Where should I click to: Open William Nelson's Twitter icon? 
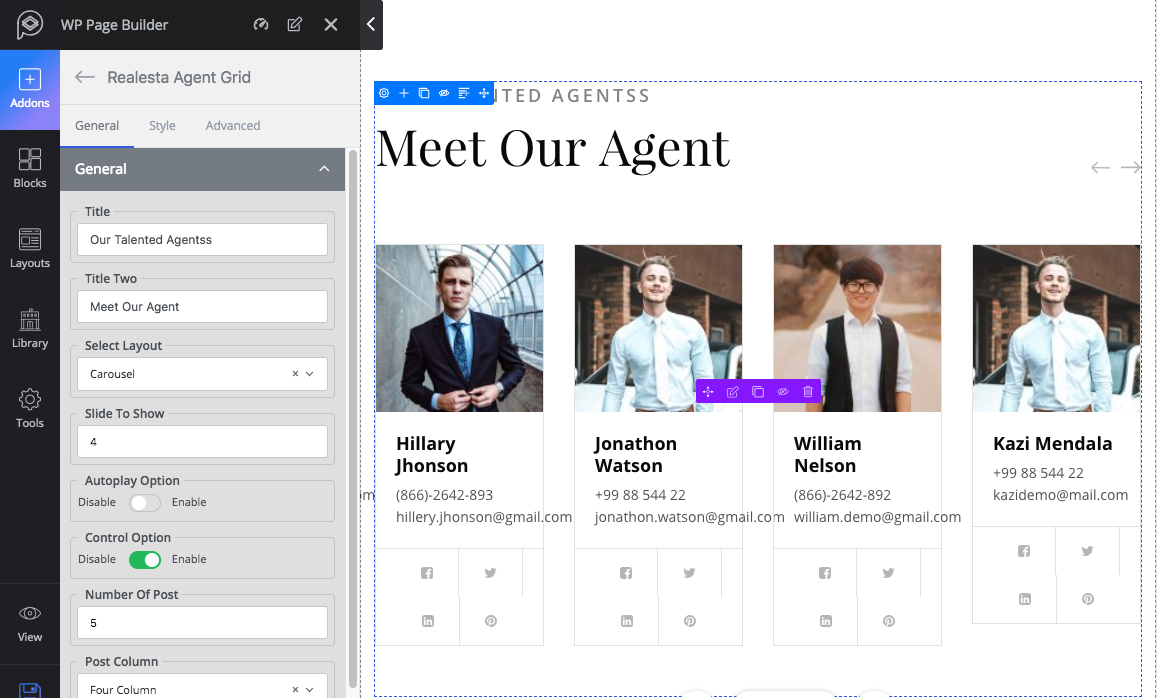coord(888,573)
